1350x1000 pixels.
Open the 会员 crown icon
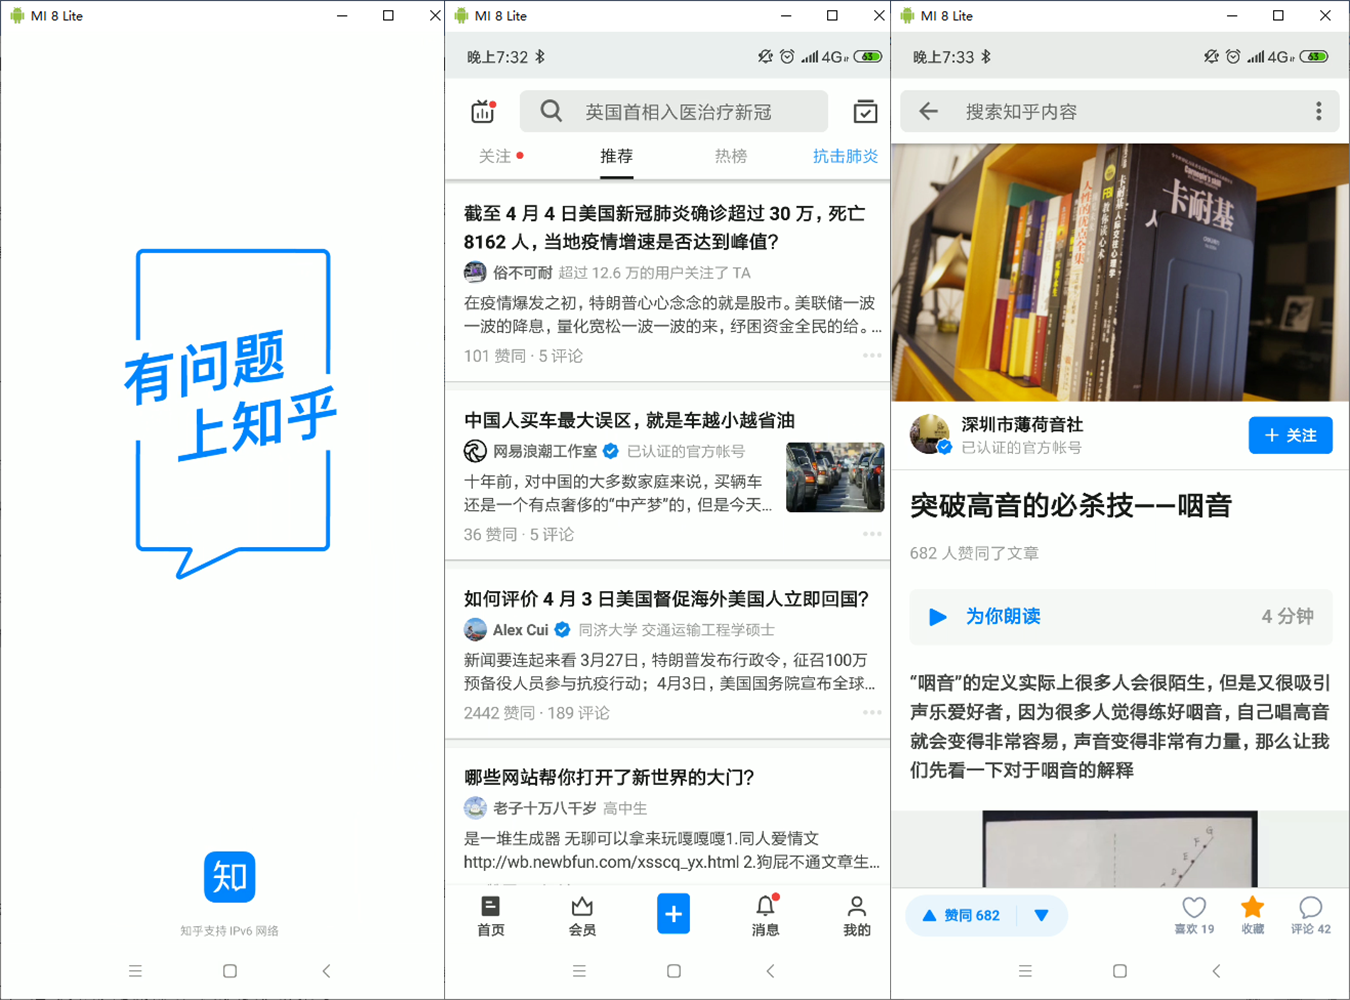point(582,915)
